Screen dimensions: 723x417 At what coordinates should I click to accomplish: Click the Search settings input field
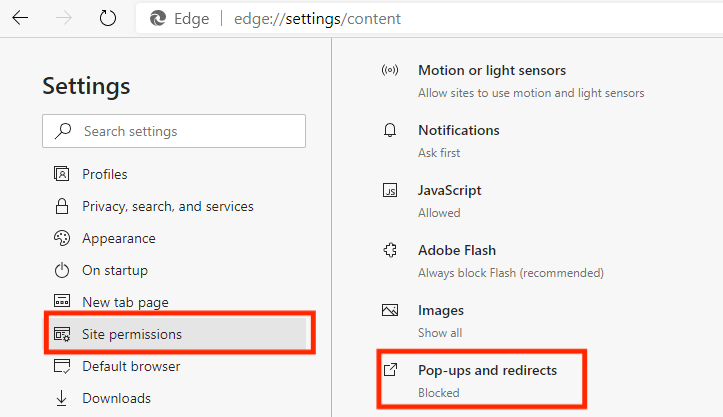tap(185, 131)
